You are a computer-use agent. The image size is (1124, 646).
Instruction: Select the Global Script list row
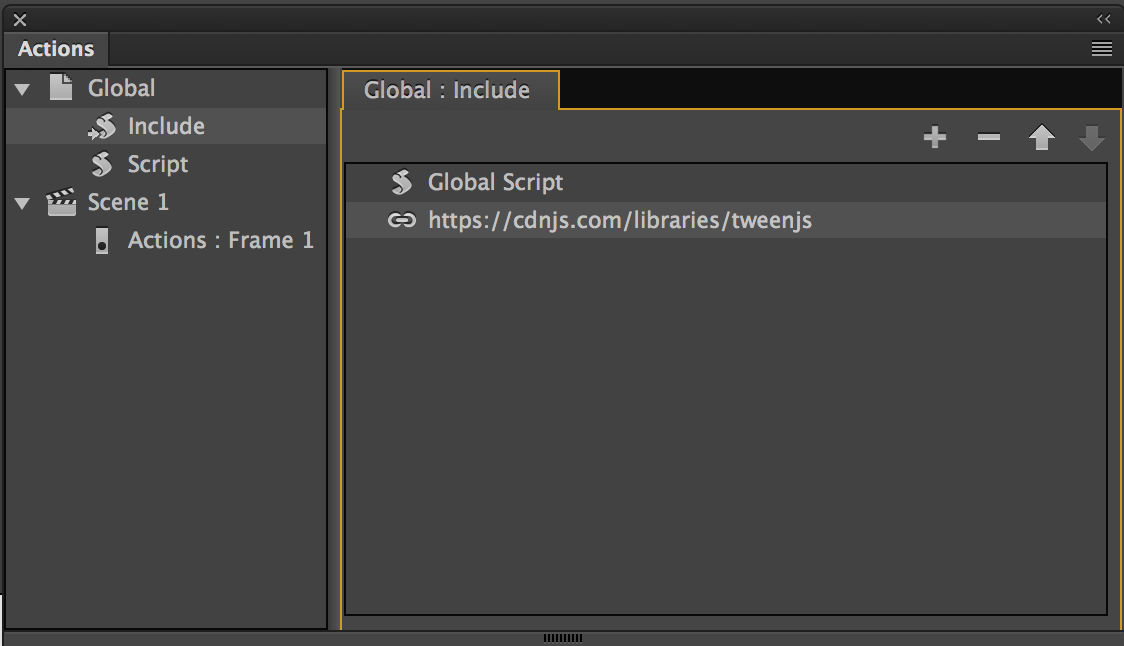click(726, 182)
